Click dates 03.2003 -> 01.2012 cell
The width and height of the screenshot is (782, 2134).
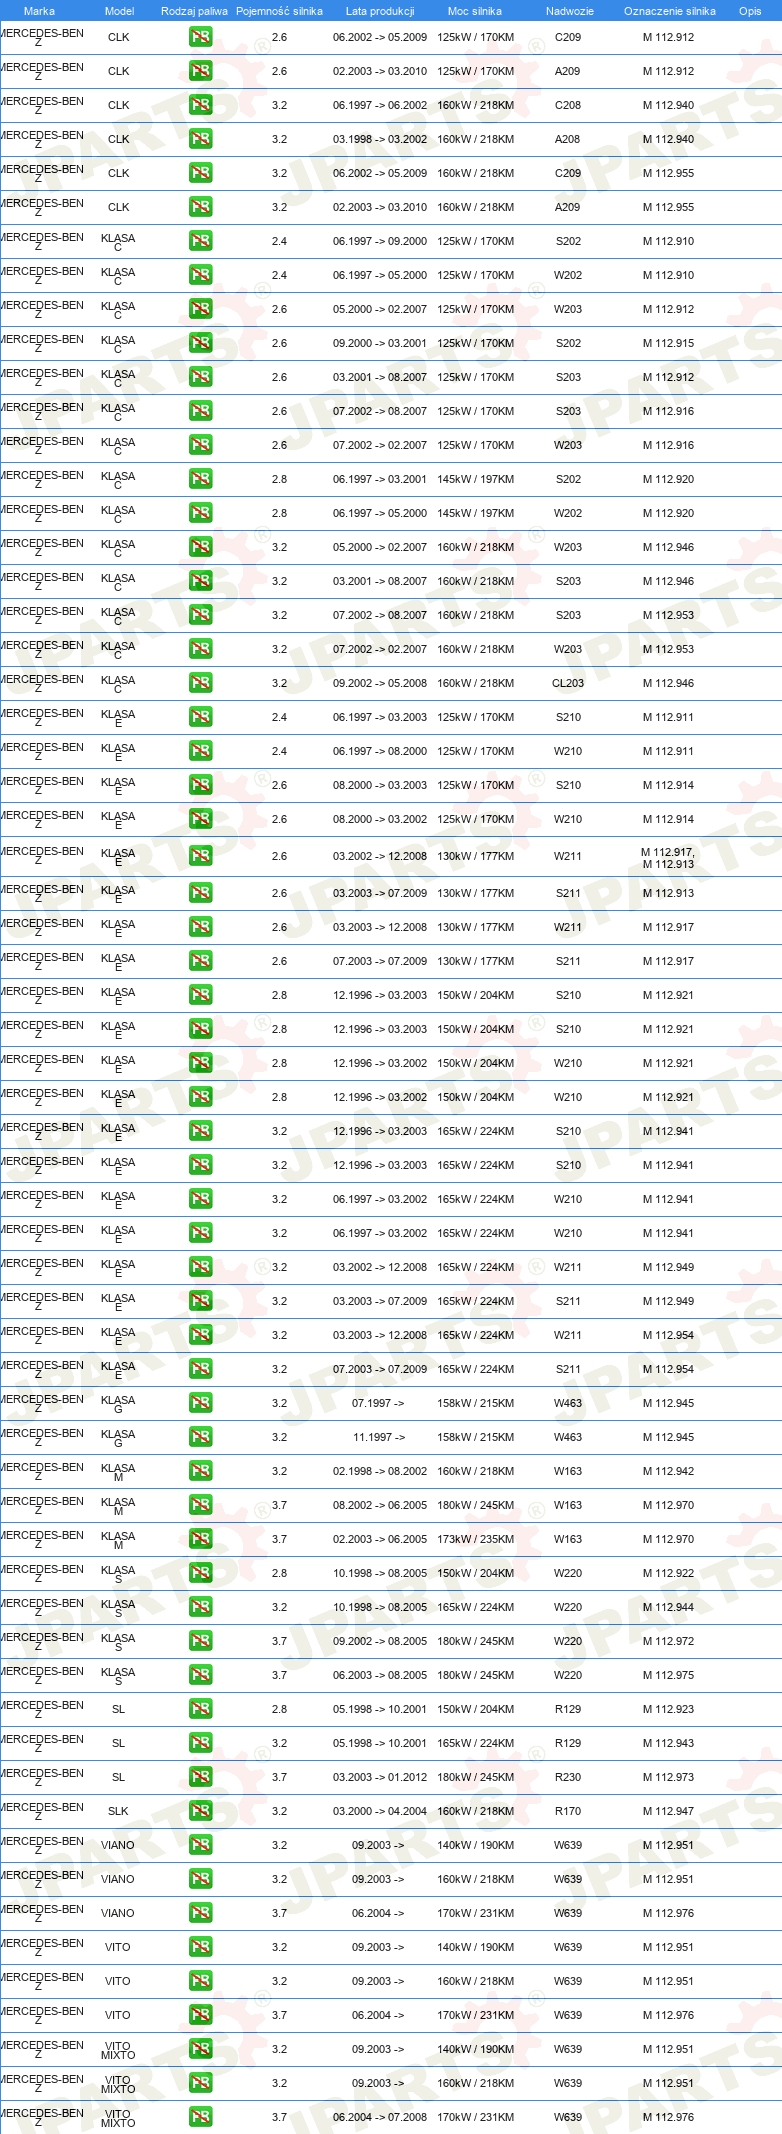coord(380,1777)
